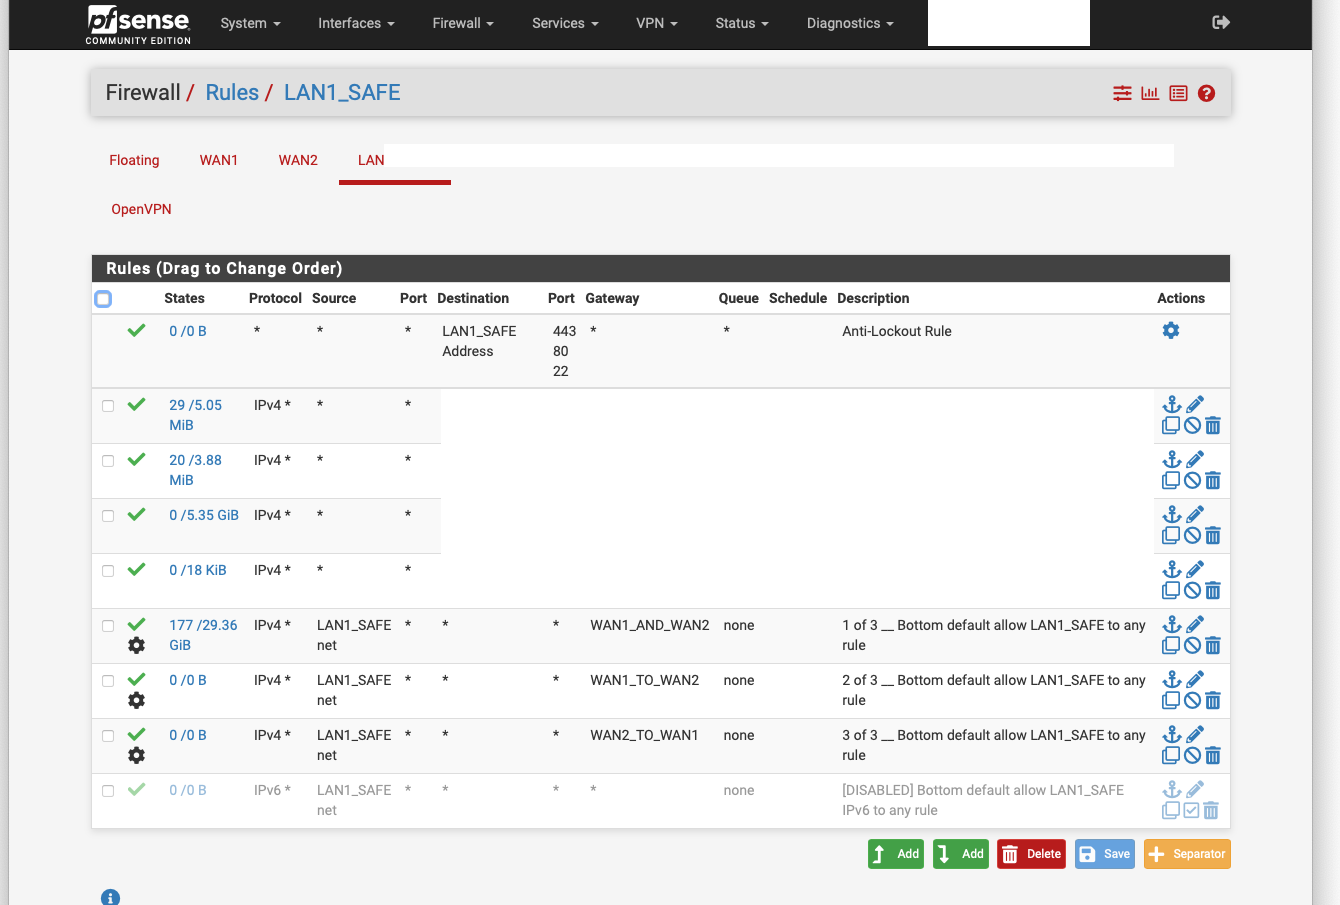
Task: Select the WAN2_TO_WAN1 rule checkbox
Action: [x=108, y=735]
